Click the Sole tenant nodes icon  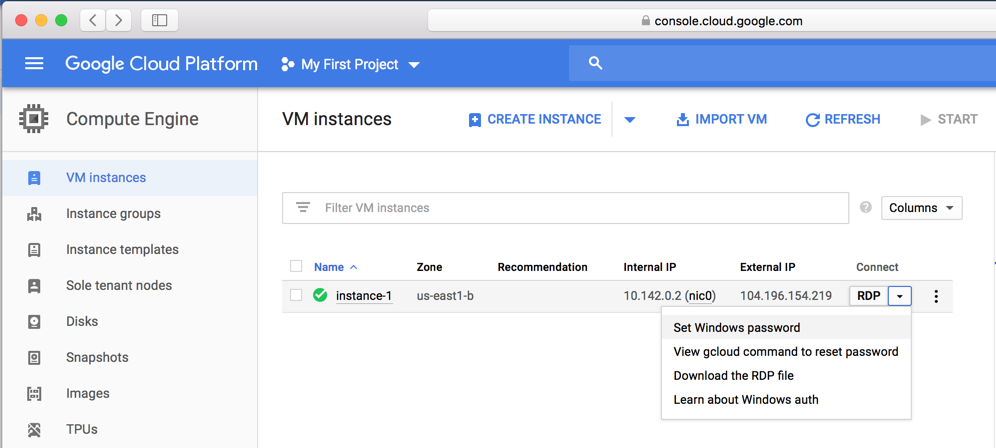(34, 286)
